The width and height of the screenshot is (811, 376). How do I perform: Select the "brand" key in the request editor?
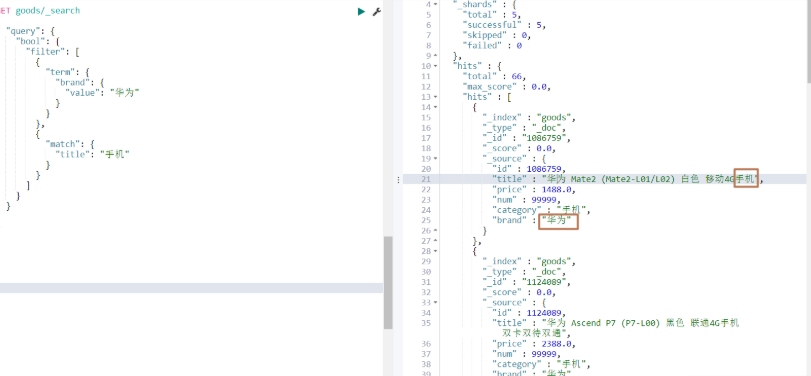pos(72,83)
